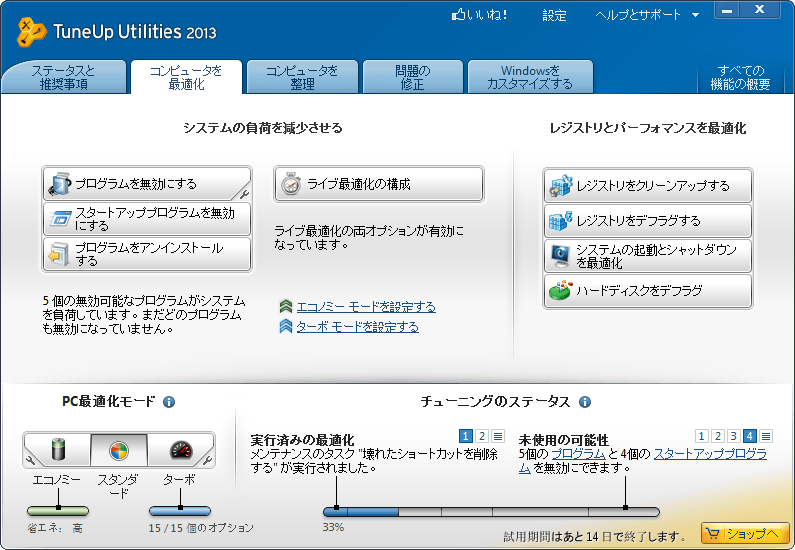
Task: Open turbo mode wrench settings corner
Action: 207,460
